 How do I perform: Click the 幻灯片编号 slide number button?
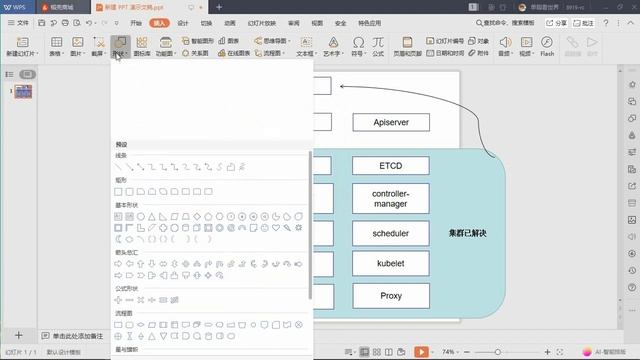445,41
